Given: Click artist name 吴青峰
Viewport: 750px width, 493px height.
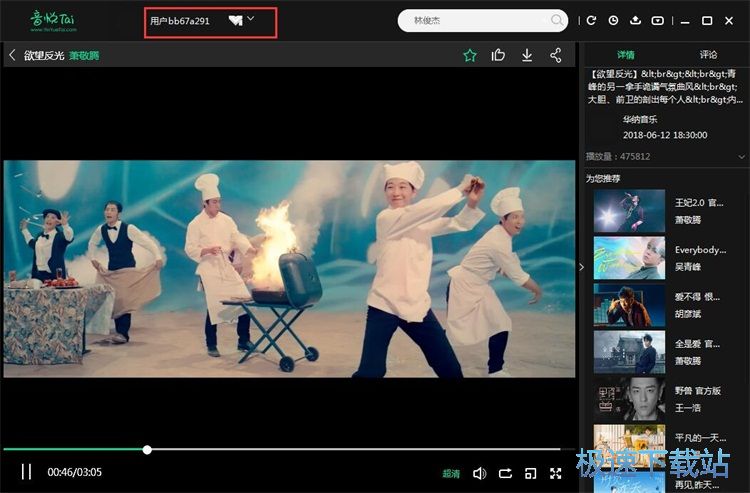Looking at the screenshot, I should pyautogui.click(x=688, y=267).
